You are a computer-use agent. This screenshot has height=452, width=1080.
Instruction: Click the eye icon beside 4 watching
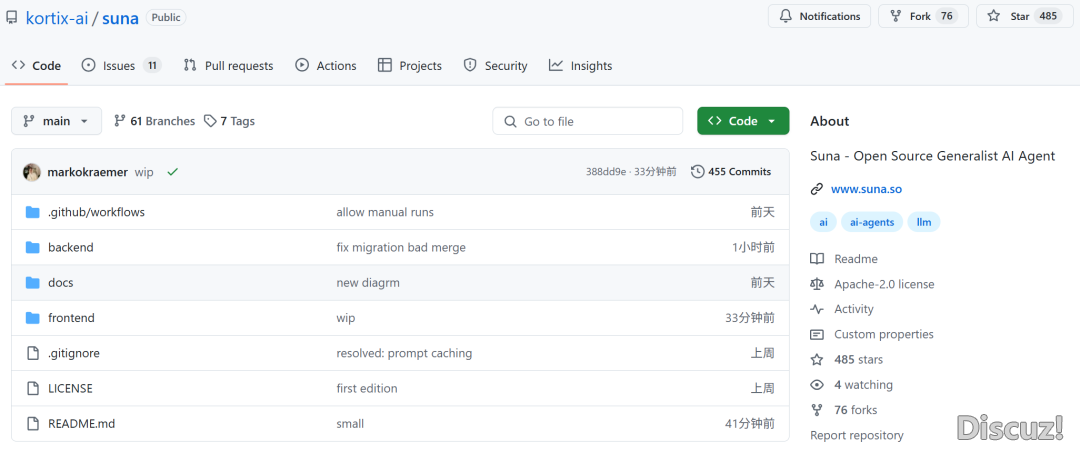817,384
